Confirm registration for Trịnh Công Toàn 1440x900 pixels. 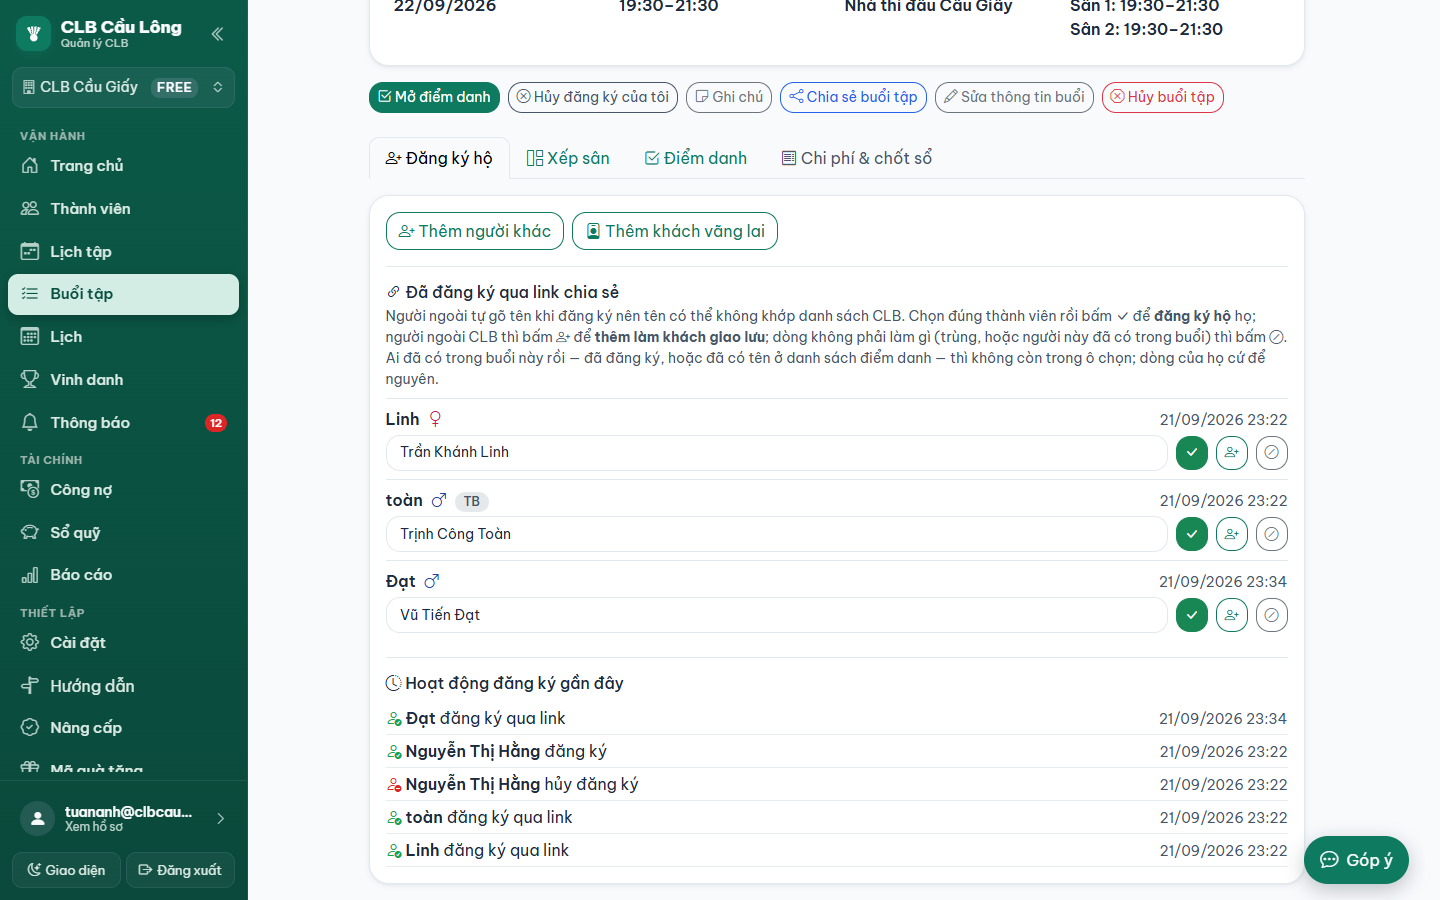click(x=1192, y=534)
